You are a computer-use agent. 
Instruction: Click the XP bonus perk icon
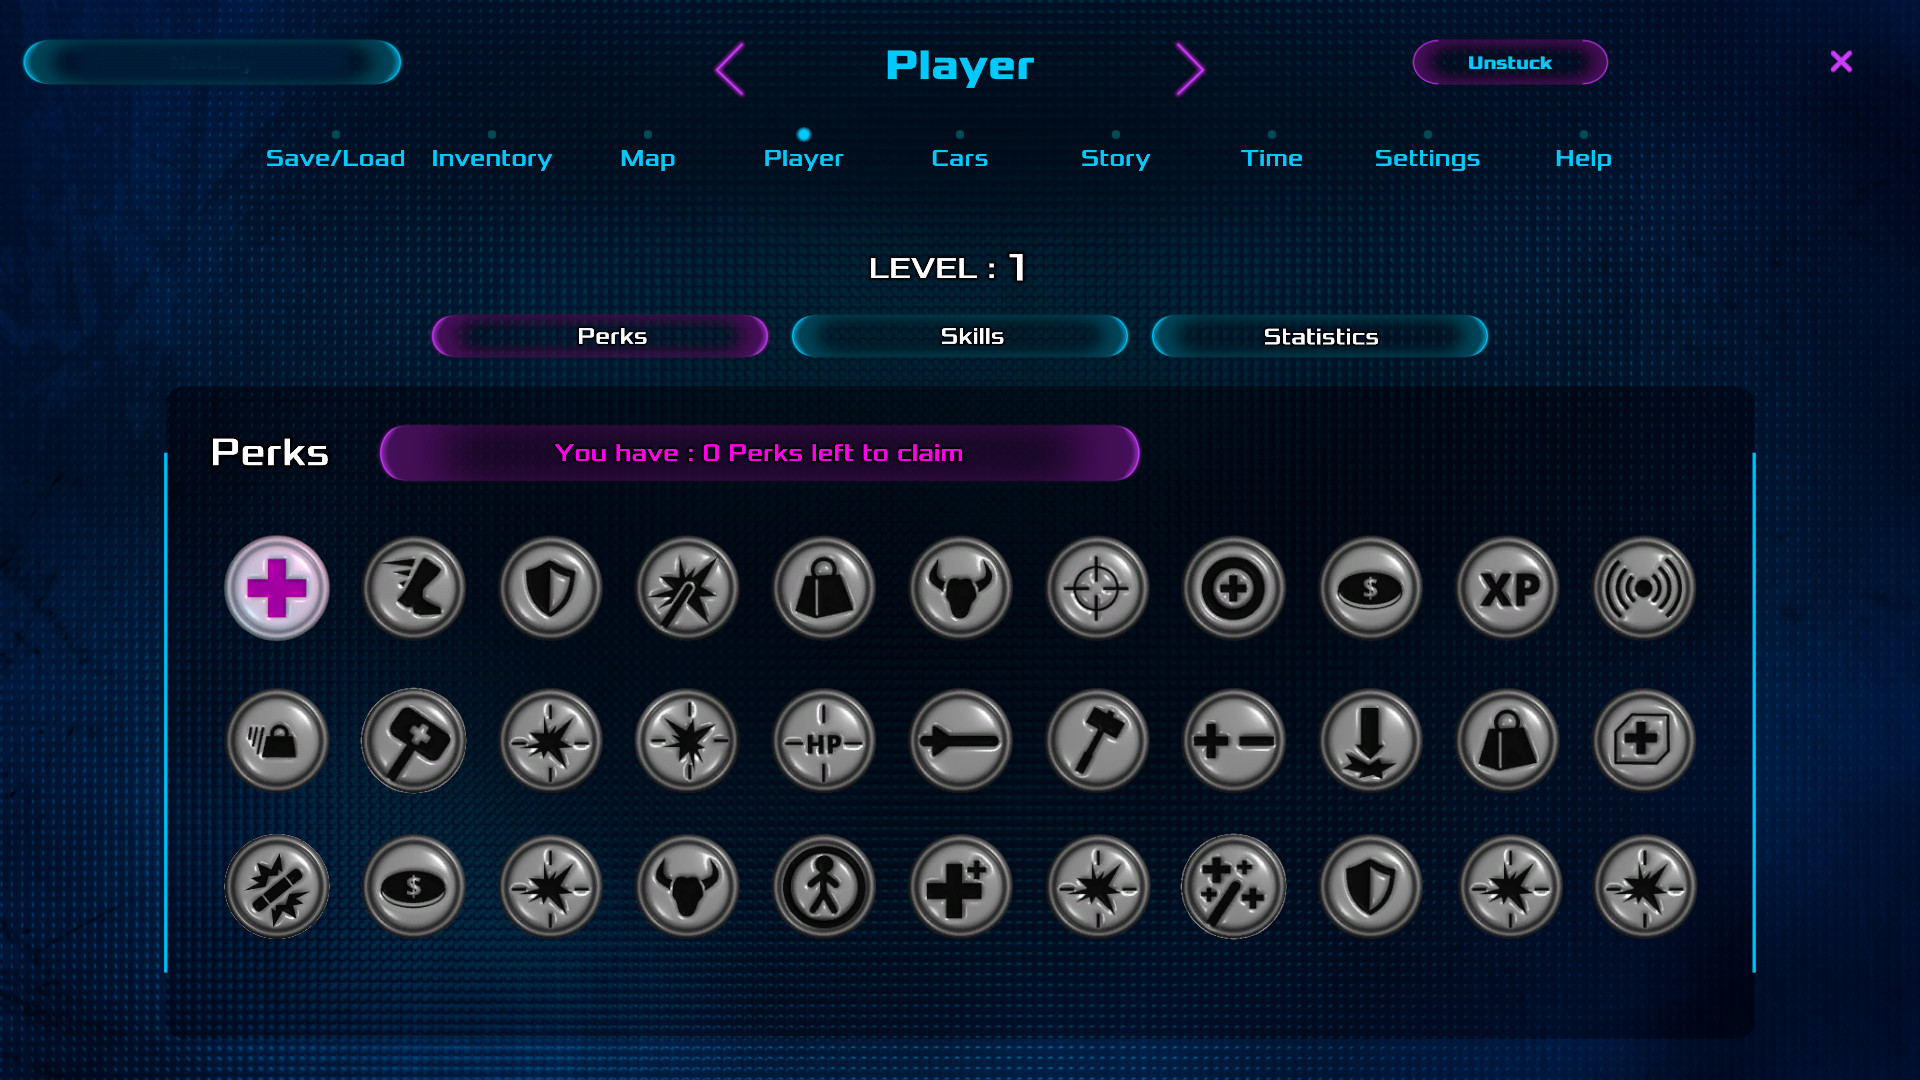click(1507, 587)
